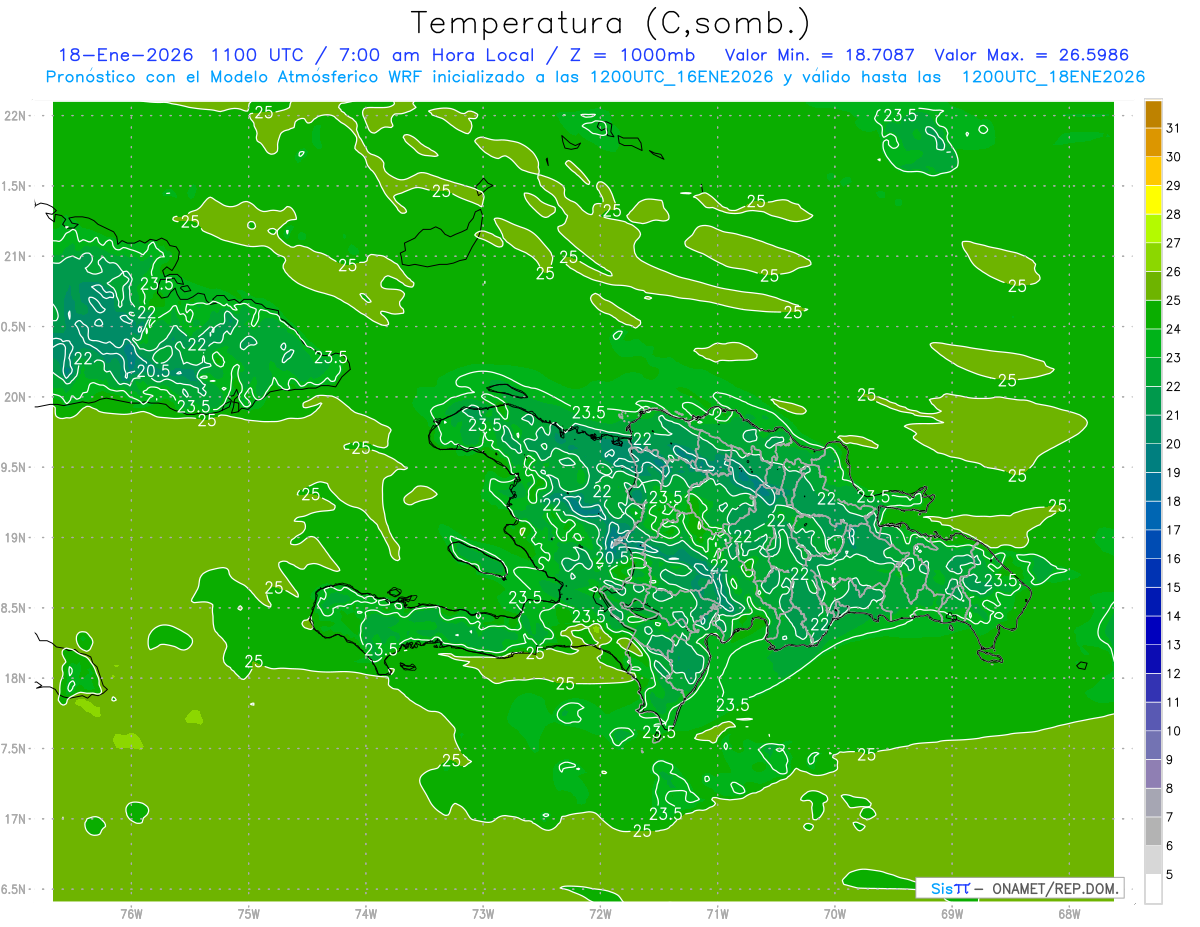Click the legend scale value 31

(x=1174, y=128)
